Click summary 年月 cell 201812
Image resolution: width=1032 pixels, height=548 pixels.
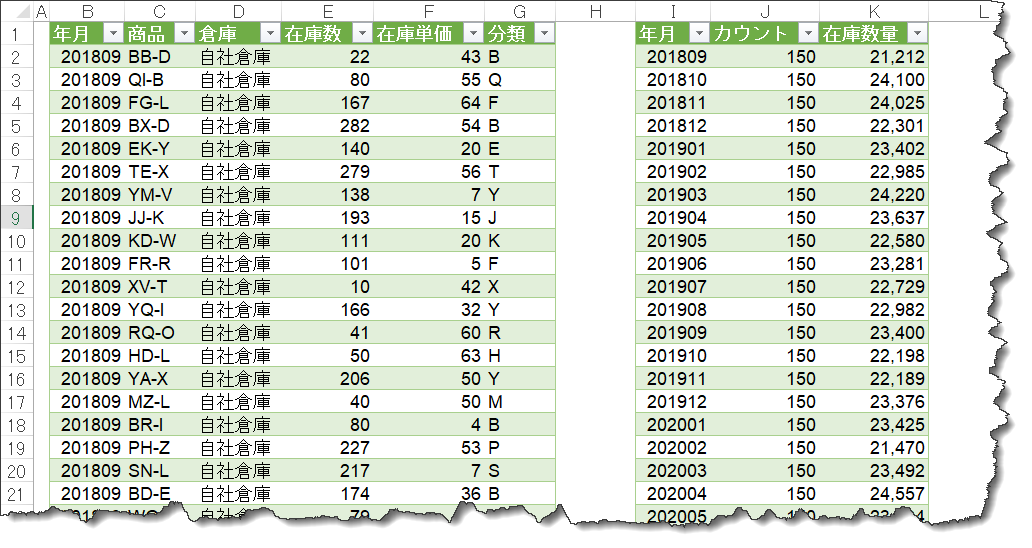tap(673, 126)
